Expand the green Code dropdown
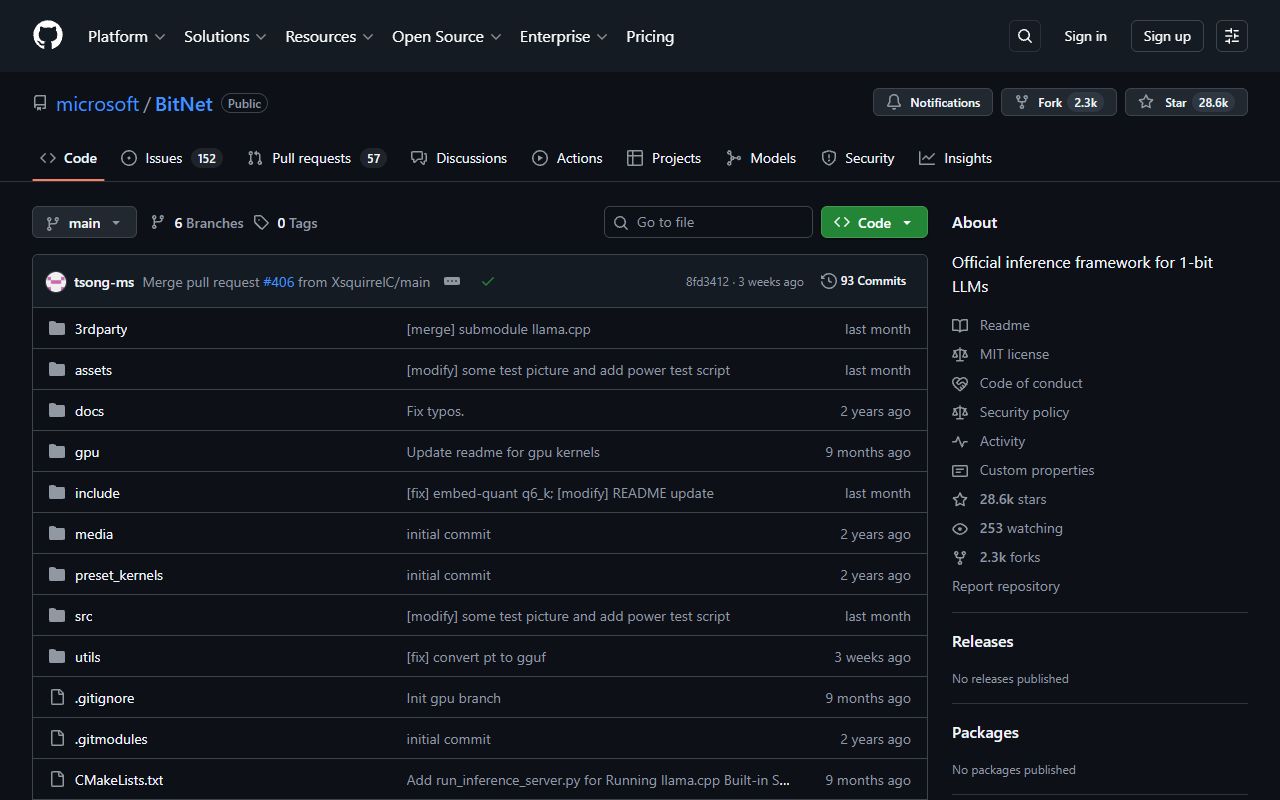1280x800 pixels. tap(873, 222)
